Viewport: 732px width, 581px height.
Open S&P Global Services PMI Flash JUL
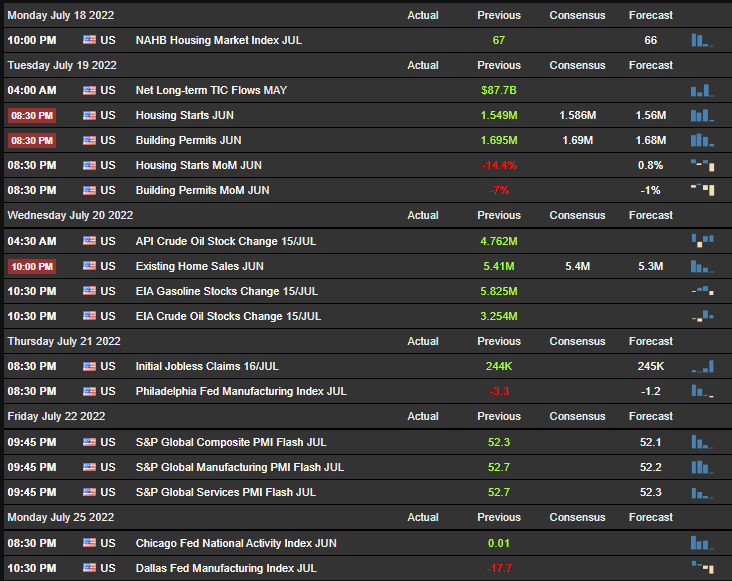225,492
